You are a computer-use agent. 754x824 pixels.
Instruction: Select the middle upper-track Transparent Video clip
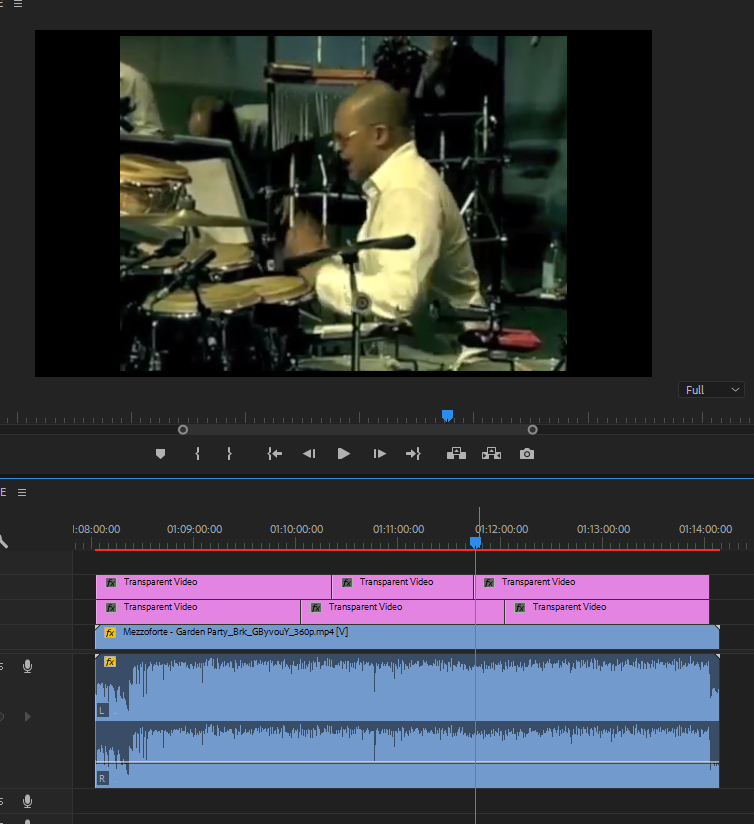(403, 587)
